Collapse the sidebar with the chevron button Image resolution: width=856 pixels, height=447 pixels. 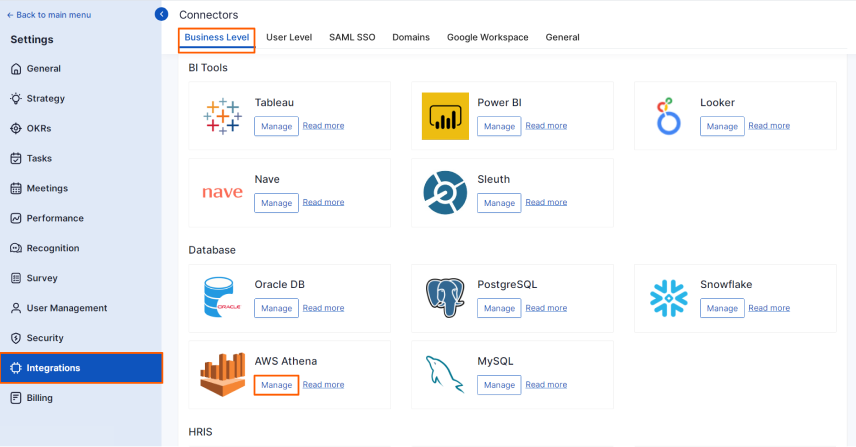161,14
